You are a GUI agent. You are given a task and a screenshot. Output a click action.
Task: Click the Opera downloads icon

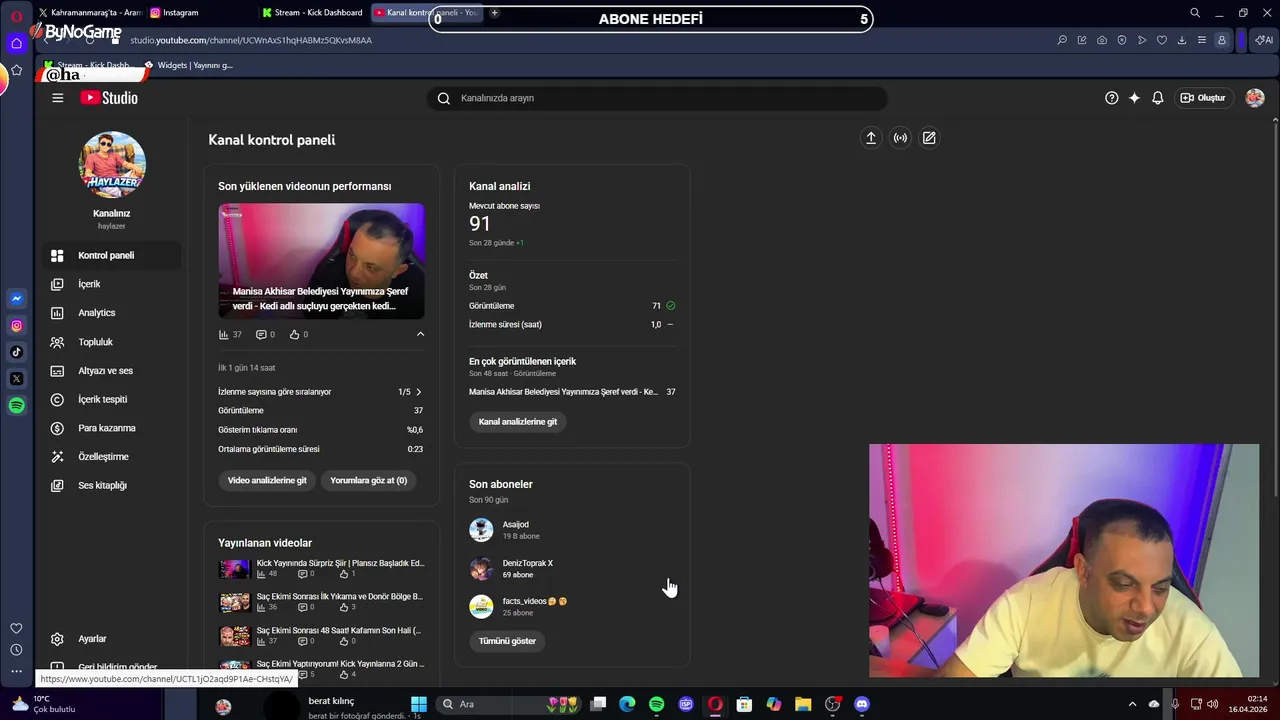click(x=1181, y=40)
